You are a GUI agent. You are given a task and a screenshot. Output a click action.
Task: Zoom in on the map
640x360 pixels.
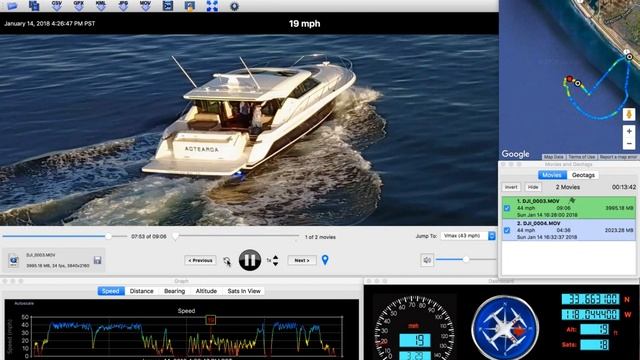point(629,131)
